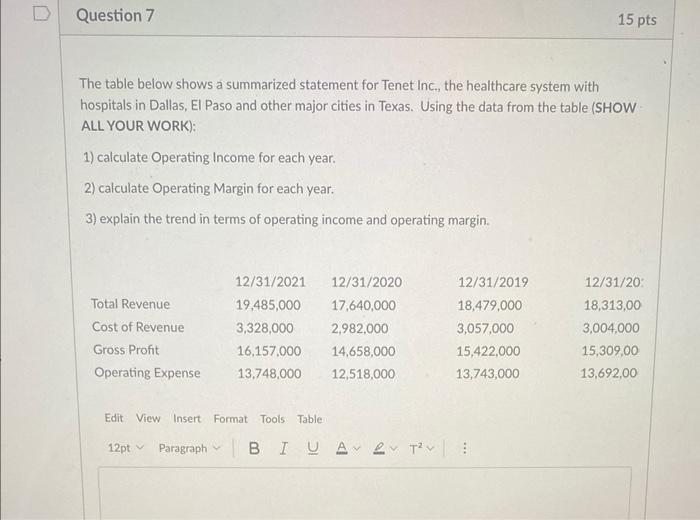Expand the highlight color dropdown arrow

click(x=394, y=447)
